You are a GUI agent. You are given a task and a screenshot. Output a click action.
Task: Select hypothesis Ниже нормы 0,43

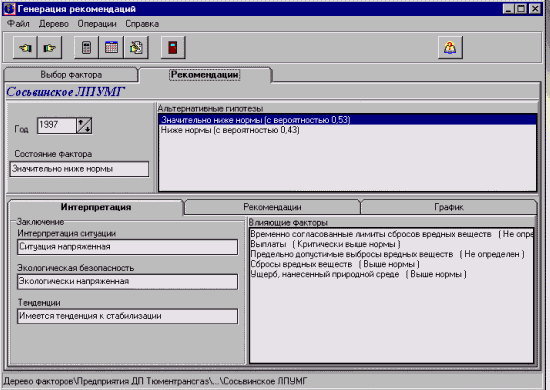coord(347,130)
